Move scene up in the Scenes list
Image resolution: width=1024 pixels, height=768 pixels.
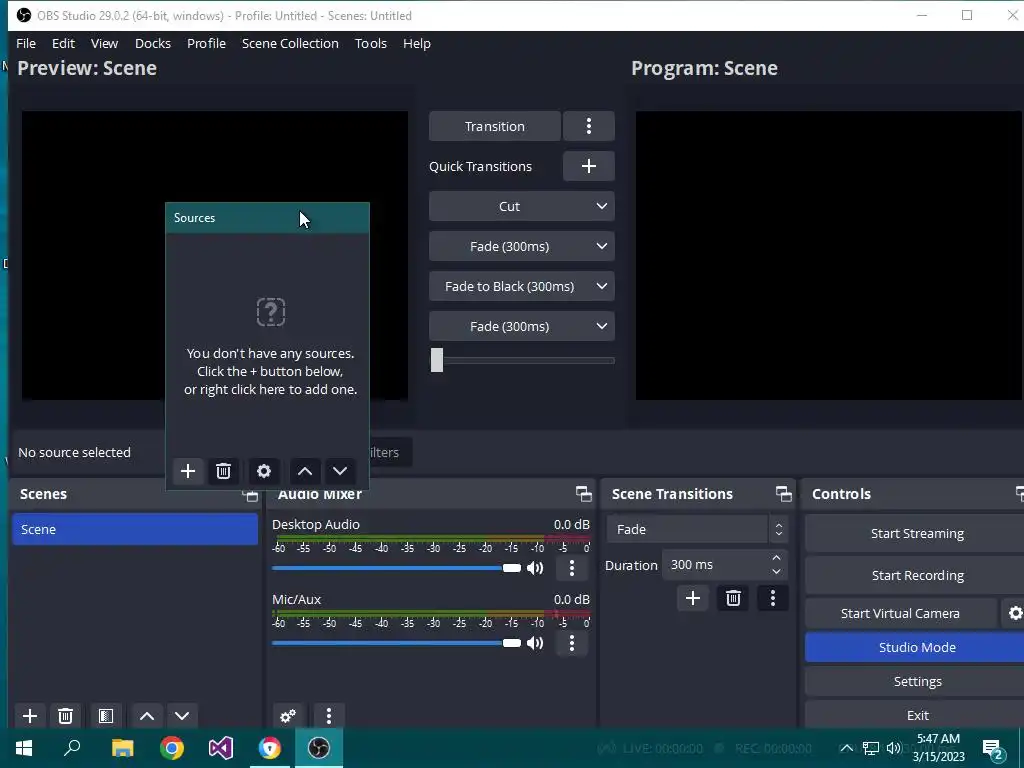tap(147, 716)
